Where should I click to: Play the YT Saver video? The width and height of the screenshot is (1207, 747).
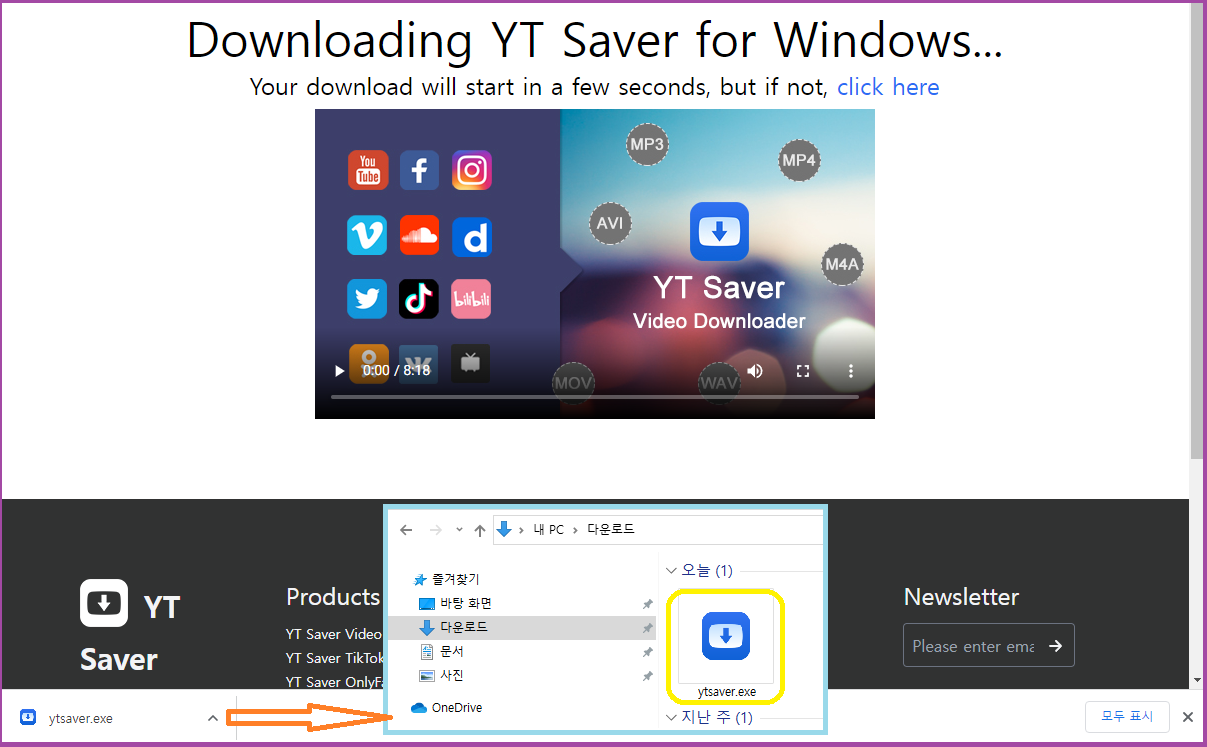click(x=340, y=371)
